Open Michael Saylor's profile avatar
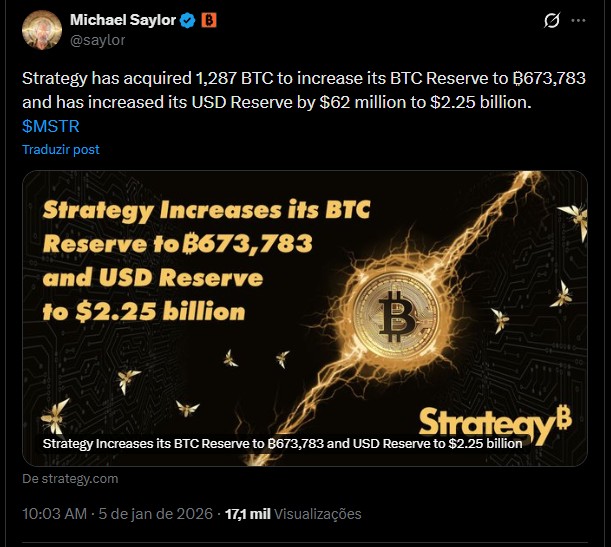Screen dimensions: 611x547 coord(43,29)
